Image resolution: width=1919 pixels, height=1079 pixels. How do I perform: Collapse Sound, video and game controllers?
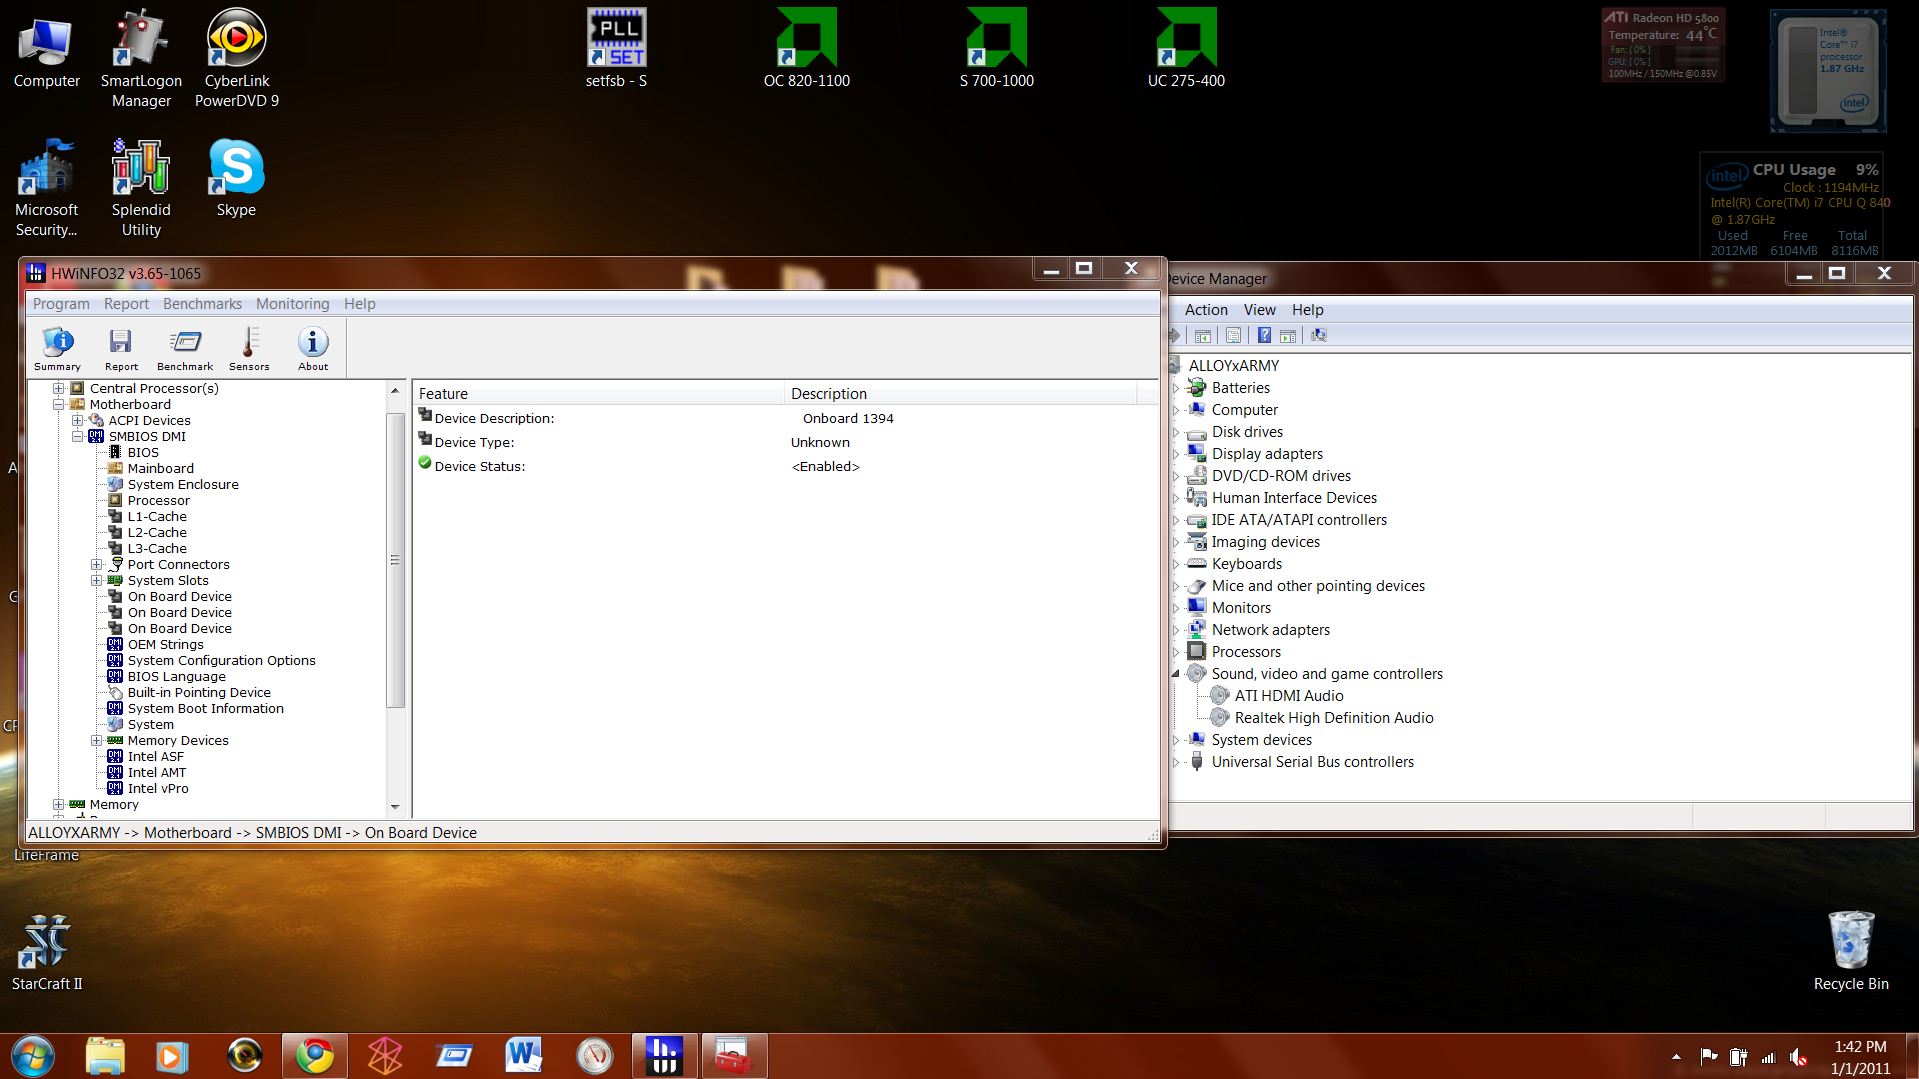click(1176, 674)
